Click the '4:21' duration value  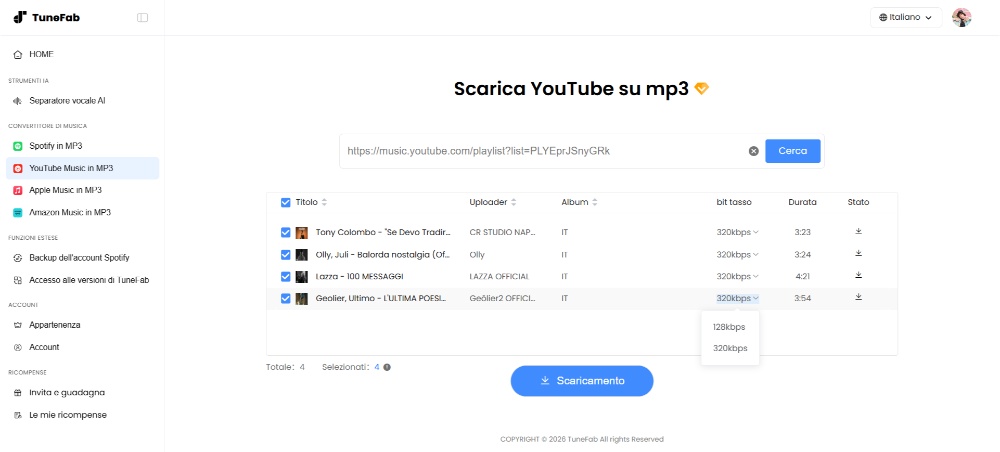click(x=802, y=277)
